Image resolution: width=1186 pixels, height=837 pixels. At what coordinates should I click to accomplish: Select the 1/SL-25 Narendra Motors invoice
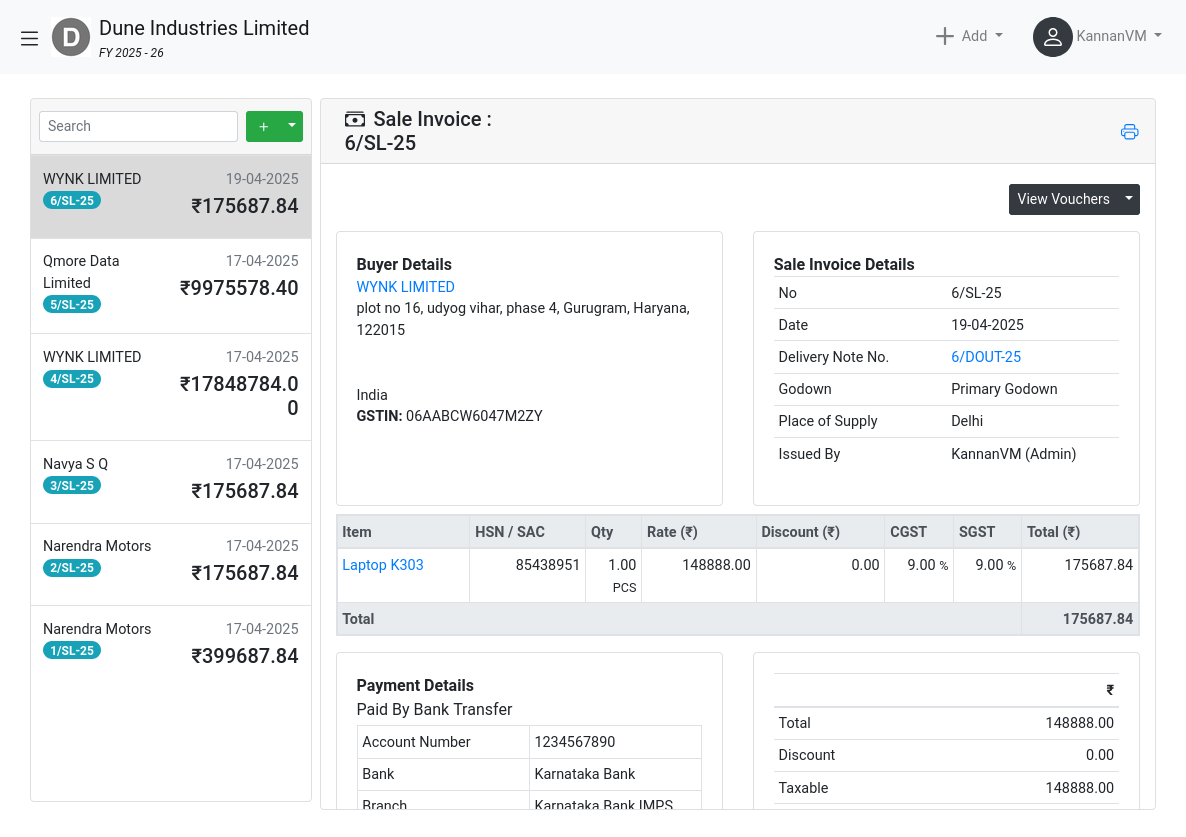click(171, 646)
